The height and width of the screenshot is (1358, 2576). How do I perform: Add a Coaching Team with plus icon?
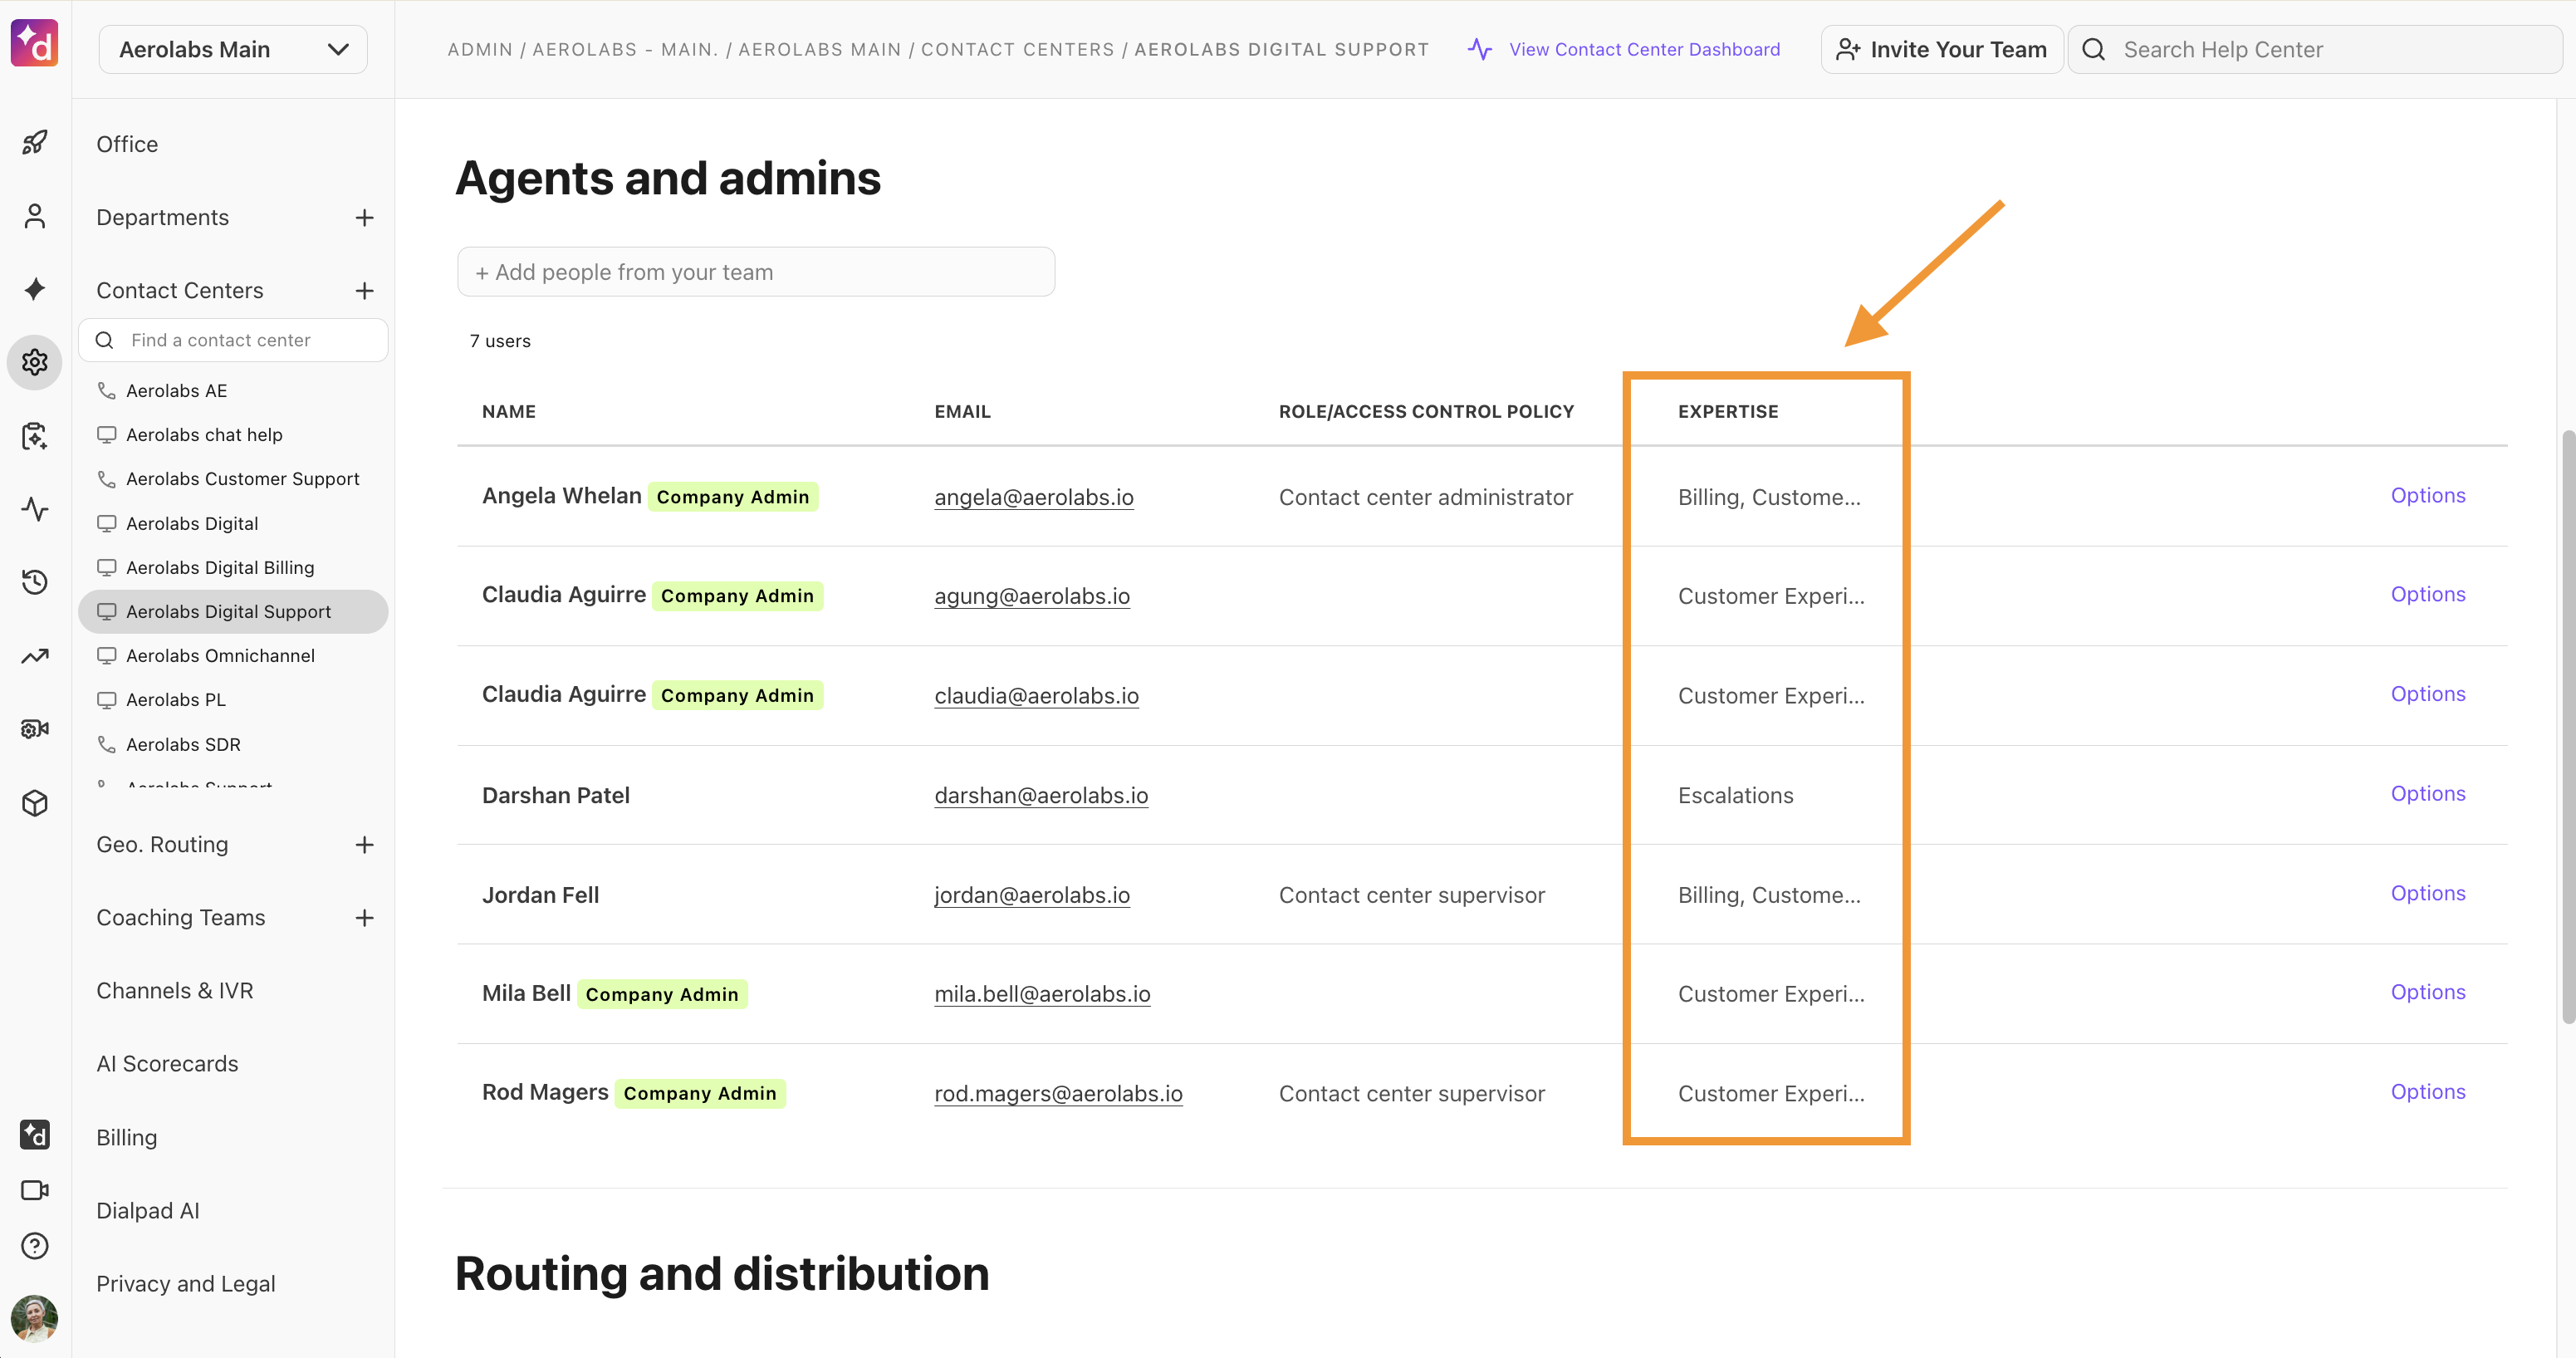point(365,918)
